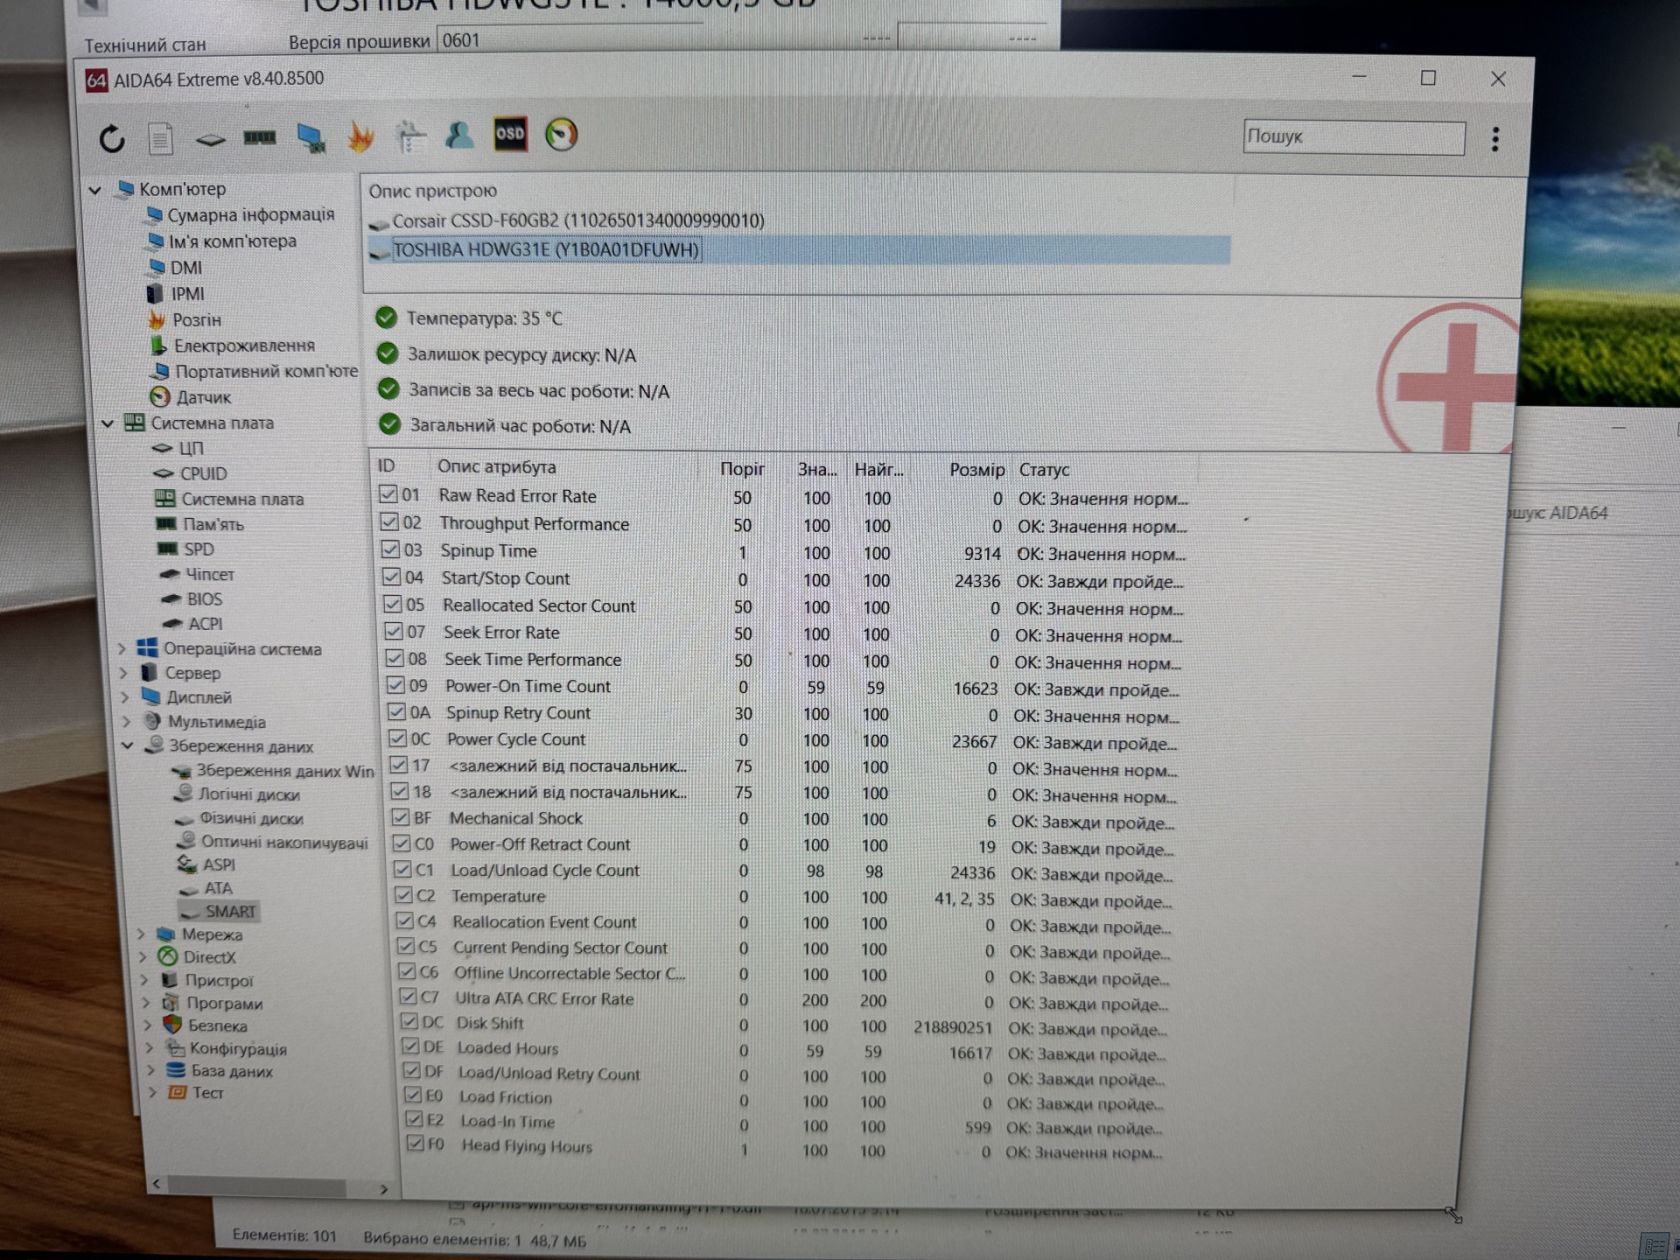Collapse the Комп'ютер tree node
Screen dimensions: 1680x1260
coord(96,190)
